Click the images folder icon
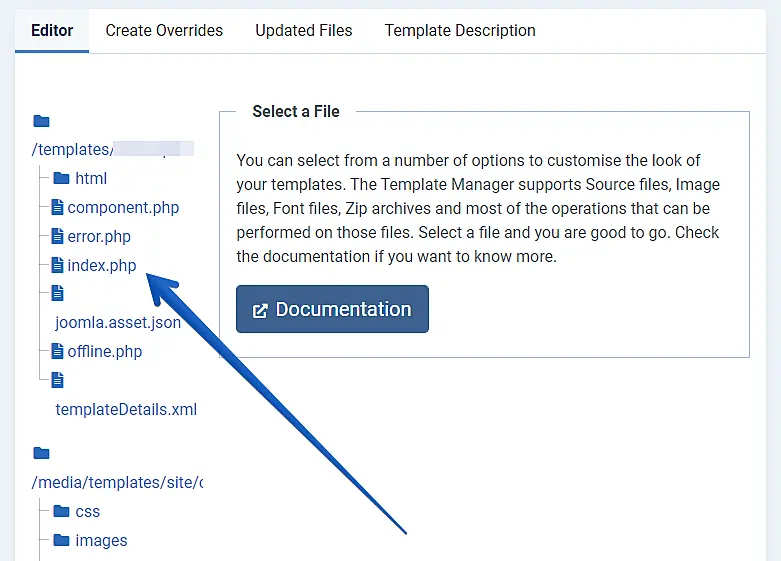The width and height of the screenshot is (781, 561). (62, 541)
